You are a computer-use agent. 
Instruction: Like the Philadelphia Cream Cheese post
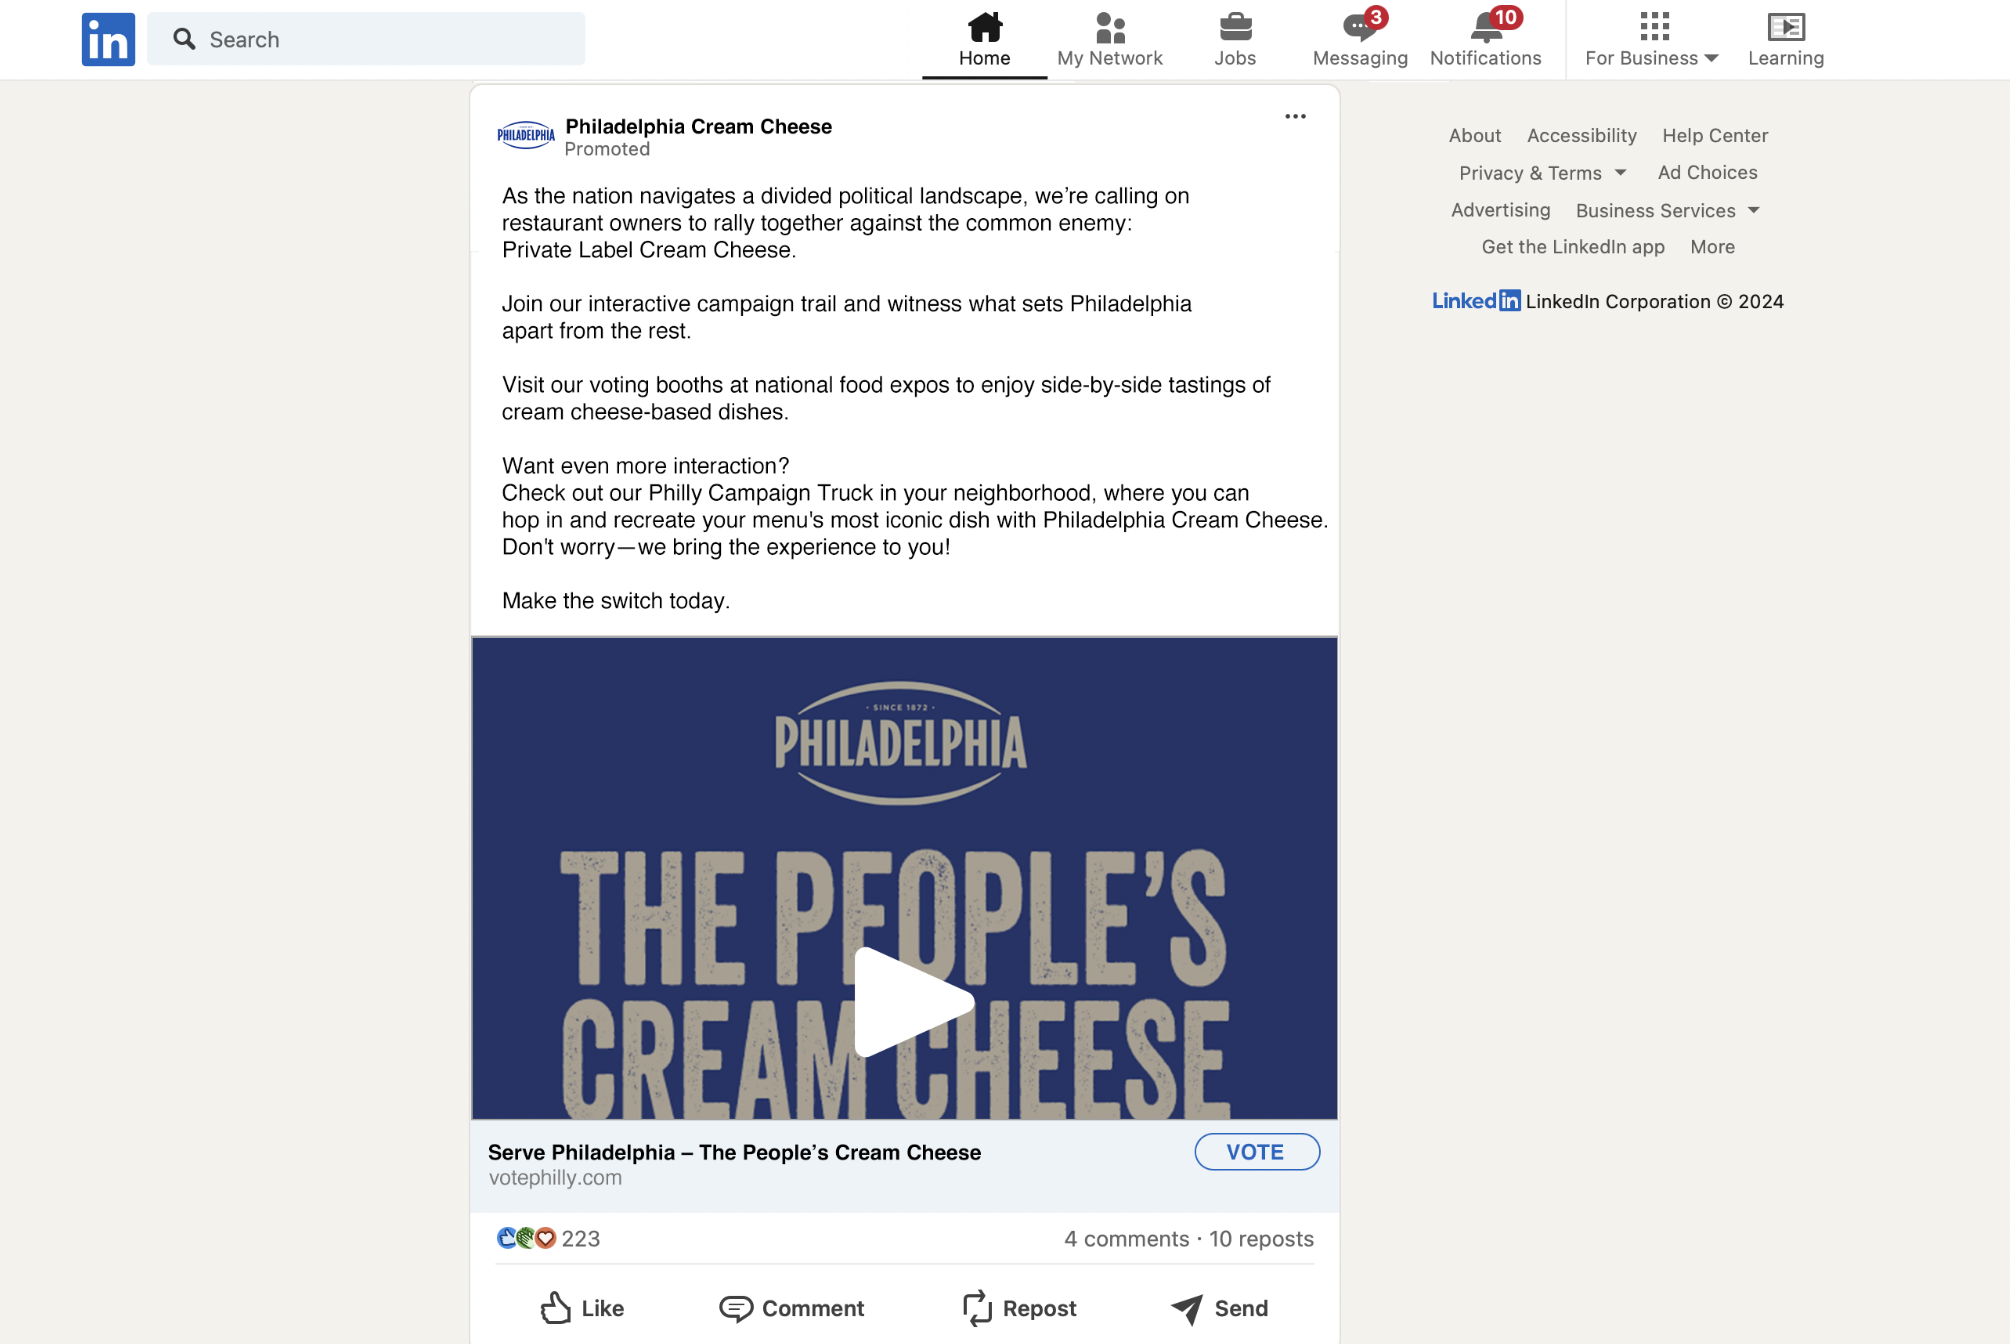tap(582, 1308)
